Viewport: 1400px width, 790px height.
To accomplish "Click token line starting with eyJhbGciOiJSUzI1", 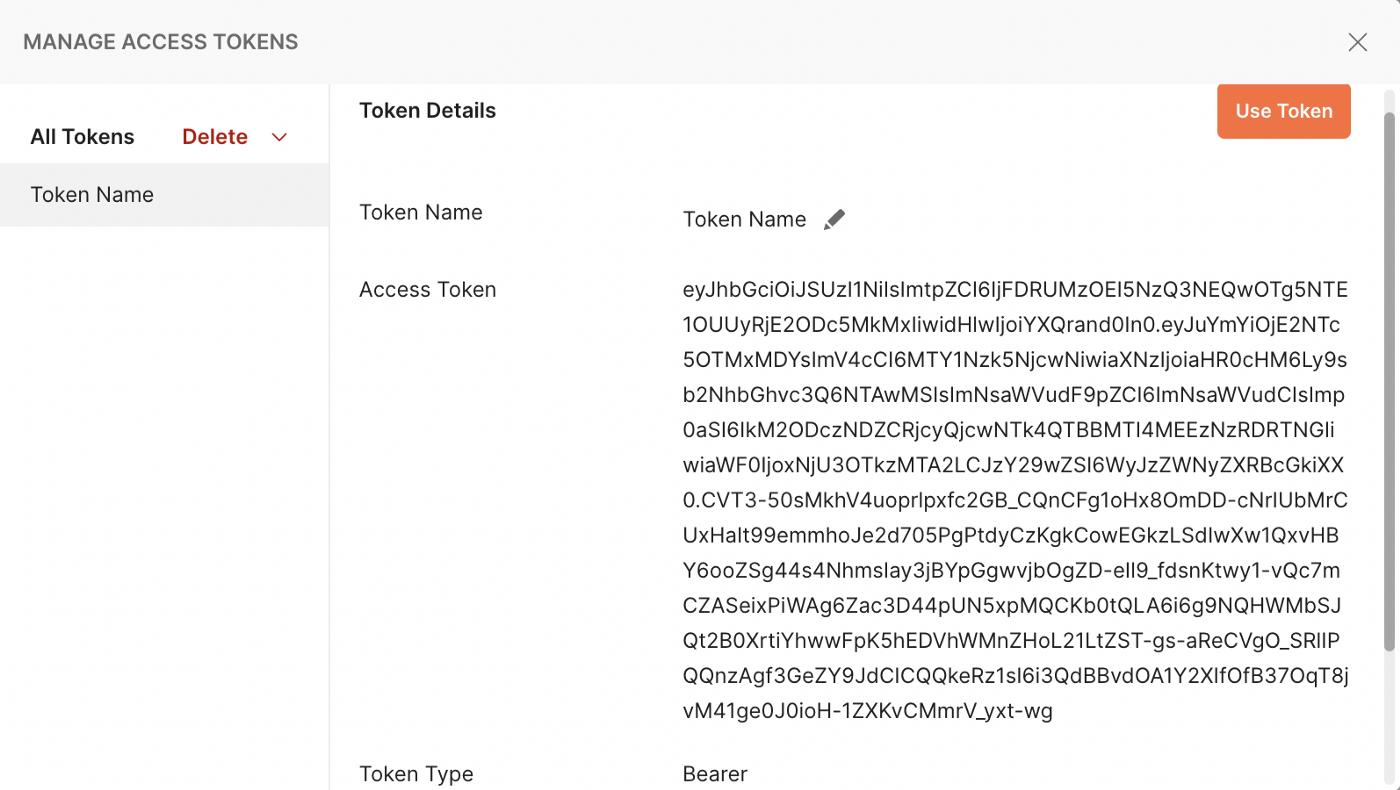I will (x=1015, y=290).
